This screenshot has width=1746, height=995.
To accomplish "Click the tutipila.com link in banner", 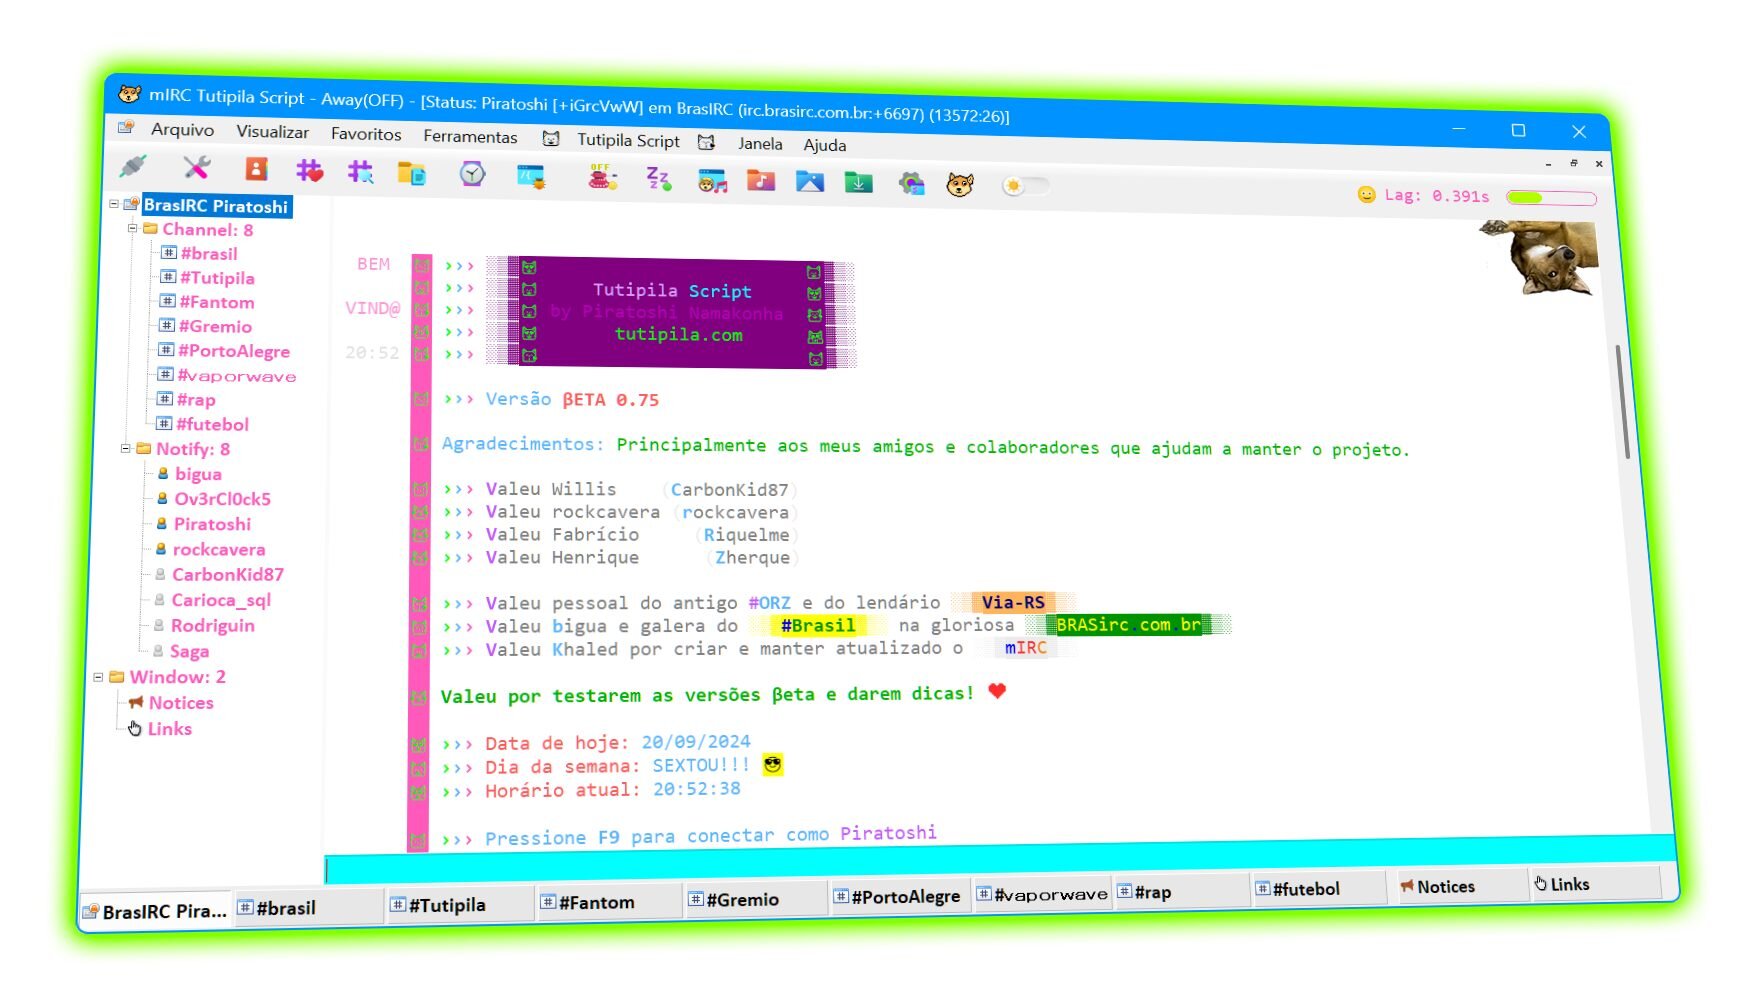I will (678, 335).
